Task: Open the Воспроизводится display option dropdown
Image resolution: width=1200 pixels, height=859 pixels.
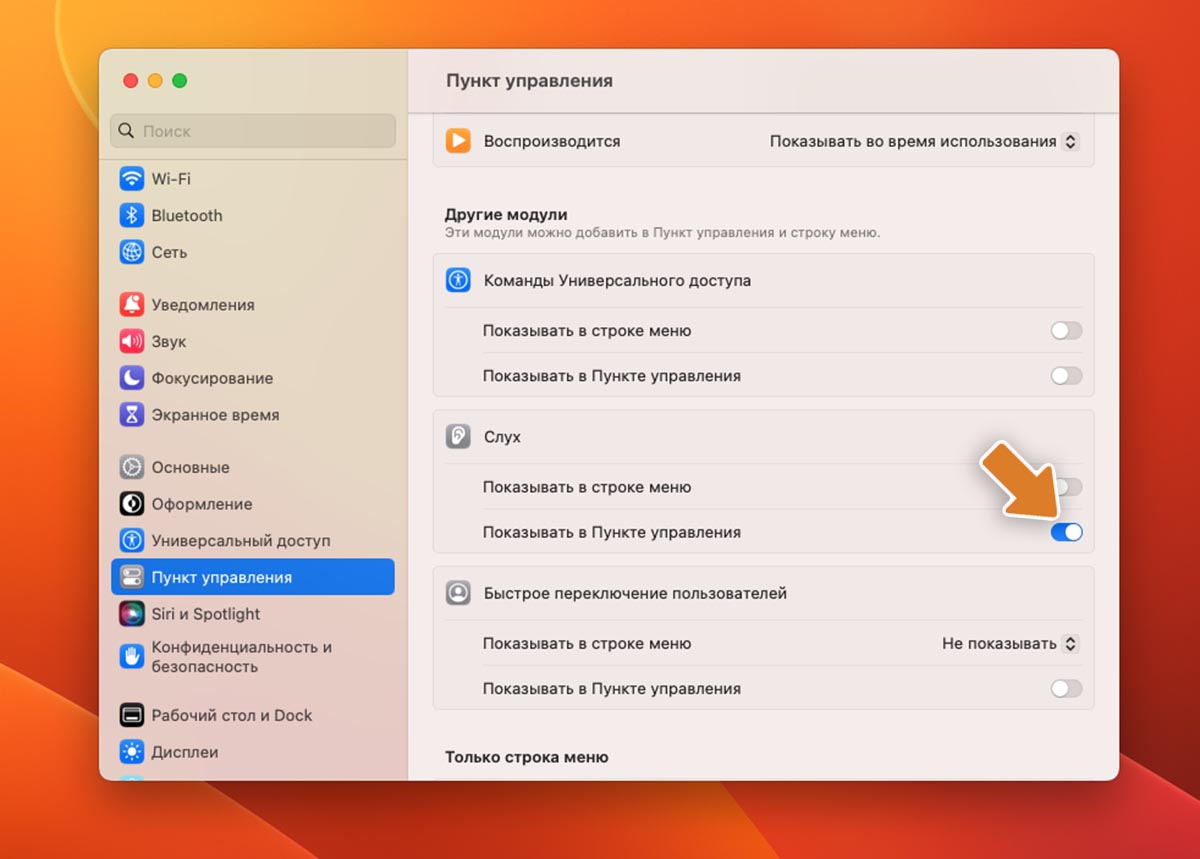Action: 923,142
